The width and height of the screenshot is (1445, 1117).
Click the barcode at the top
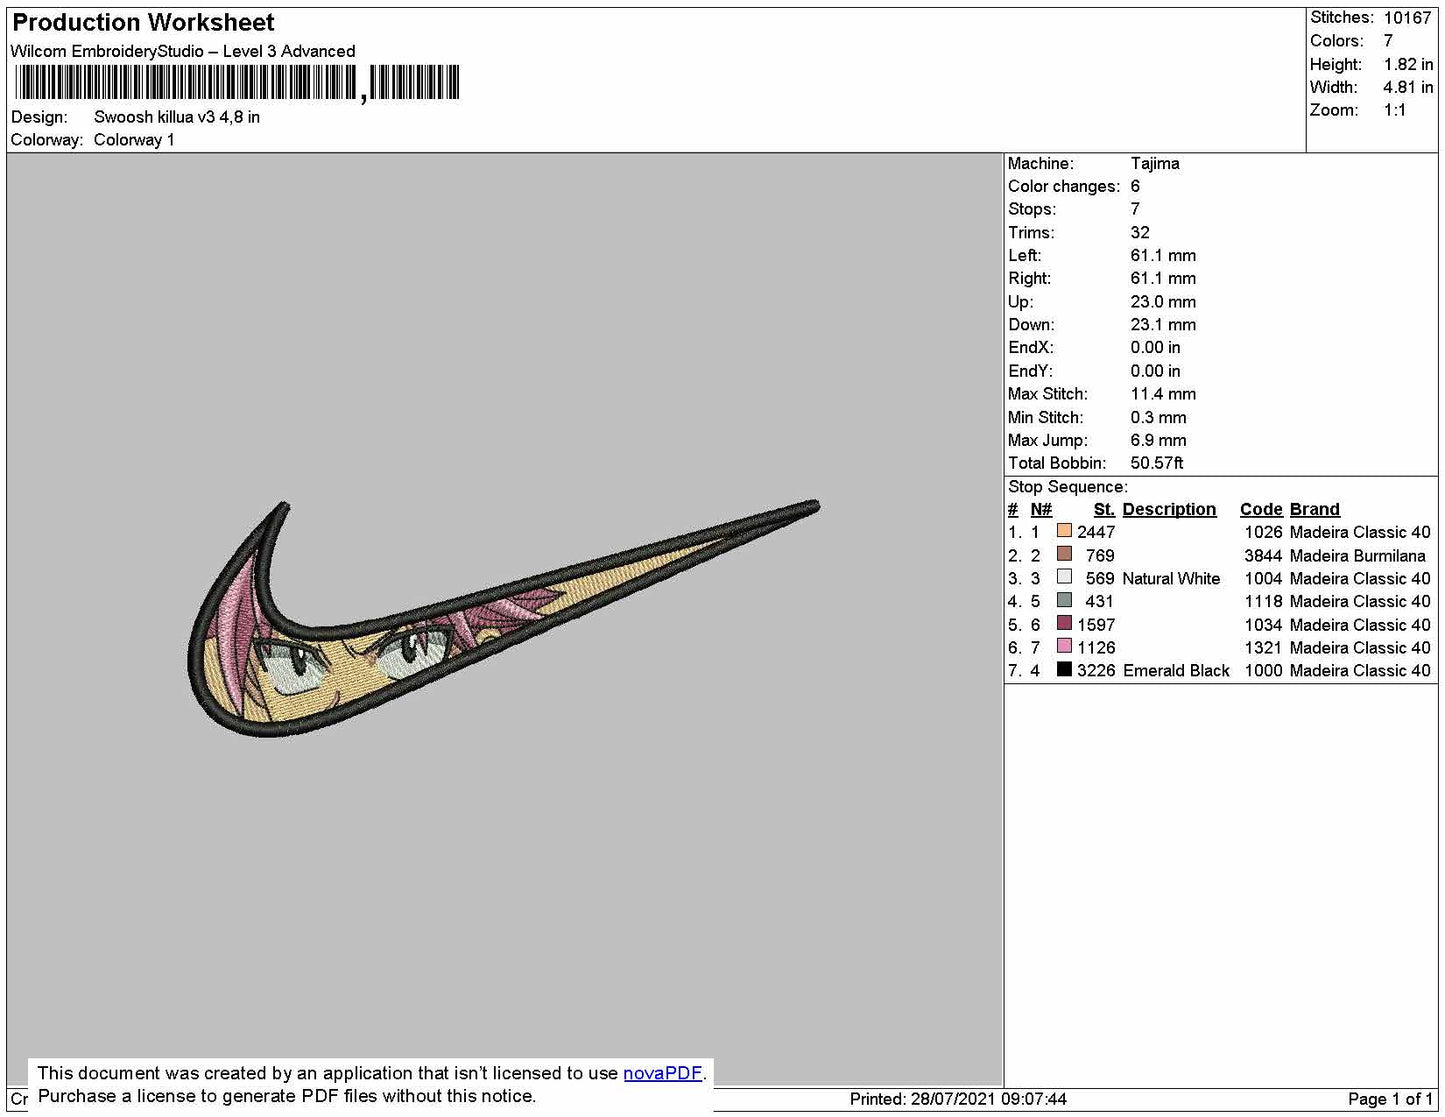tap(237, 82)
